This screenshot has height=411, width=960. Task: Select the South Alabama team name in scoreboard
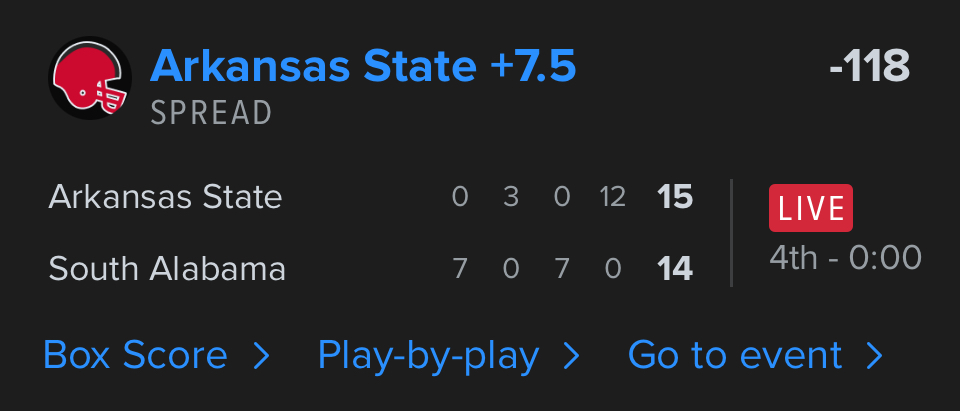click(167, 268)
